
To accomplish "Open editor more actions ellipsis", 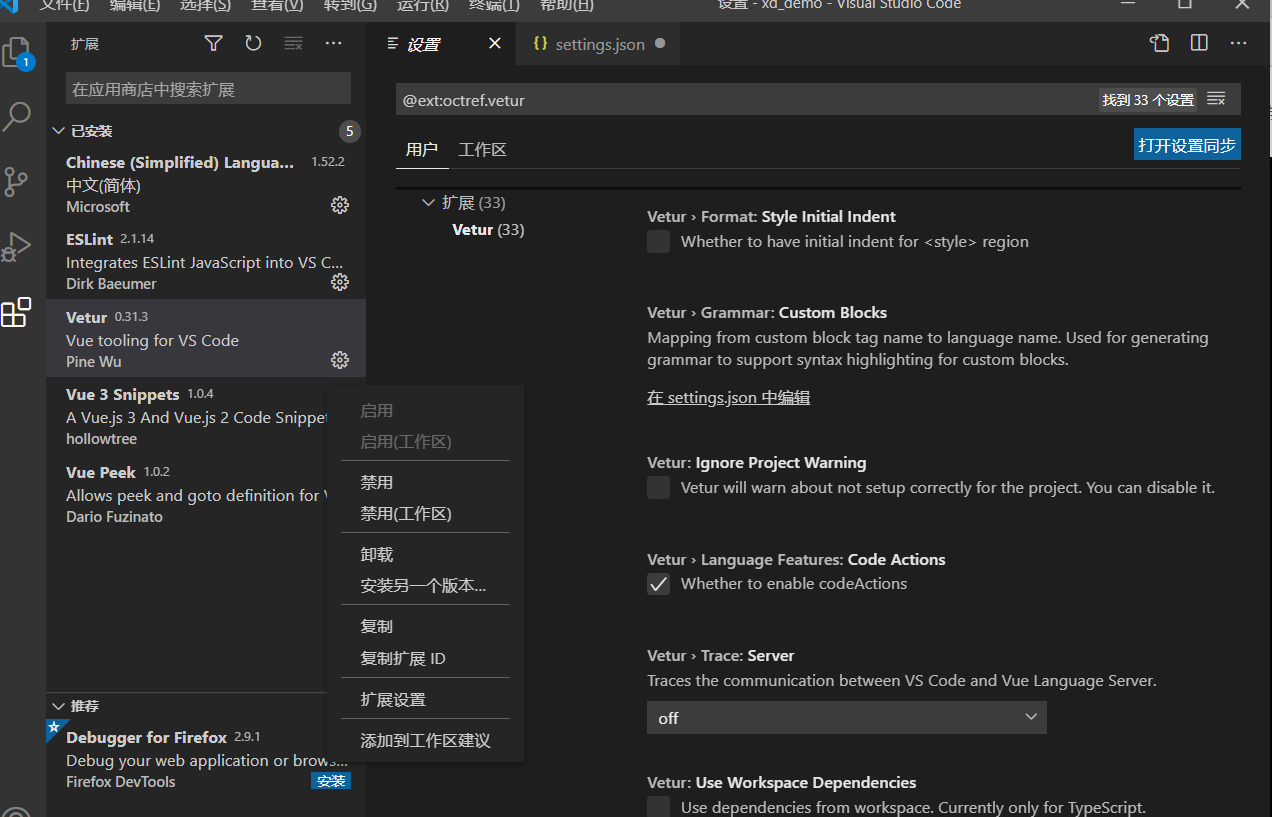I will [1238, 43].
